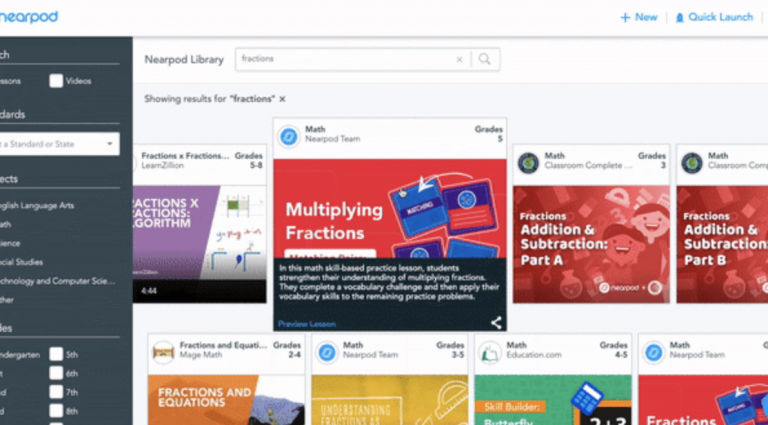Open Addition & Subtraction Part B thumbnail
The image size is (768, 425).
pyautogui.click(x=722, y=244)
